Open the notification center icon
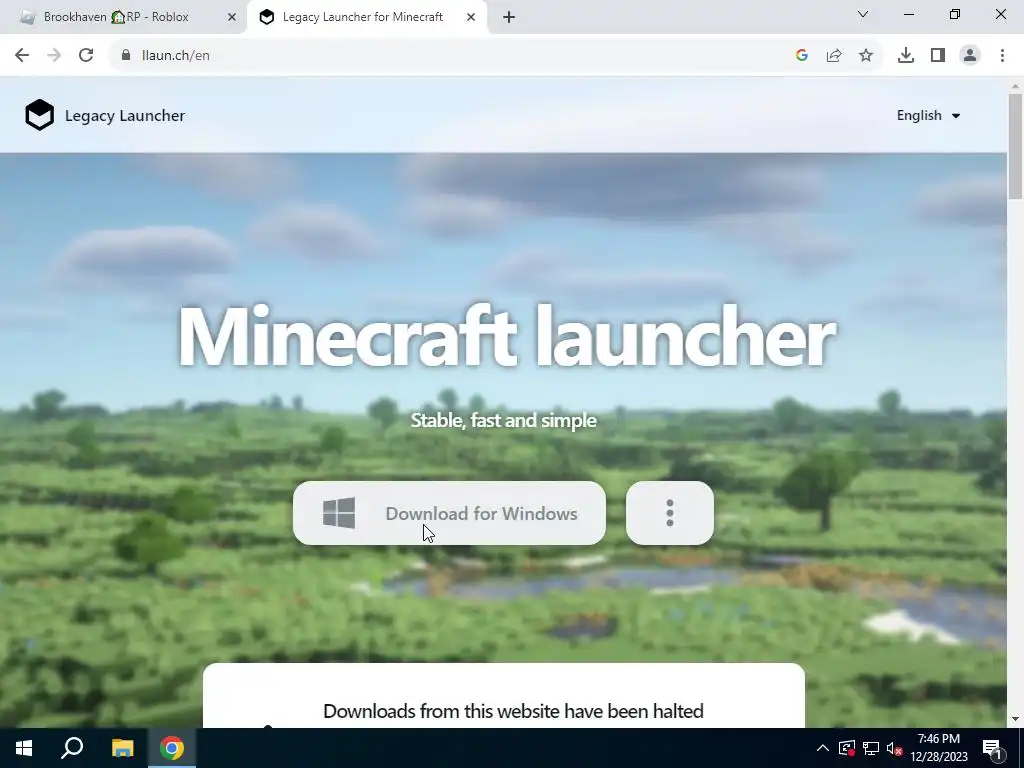This screenshot has height=768, width=1024. (x=992, y=748)
